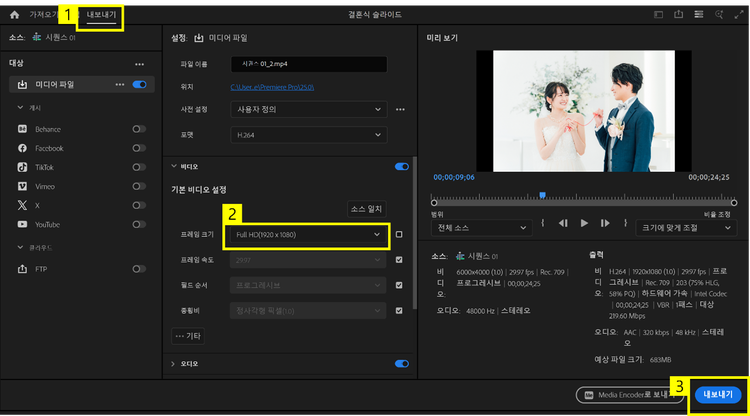Click the YouTube icon

point(22,224)
